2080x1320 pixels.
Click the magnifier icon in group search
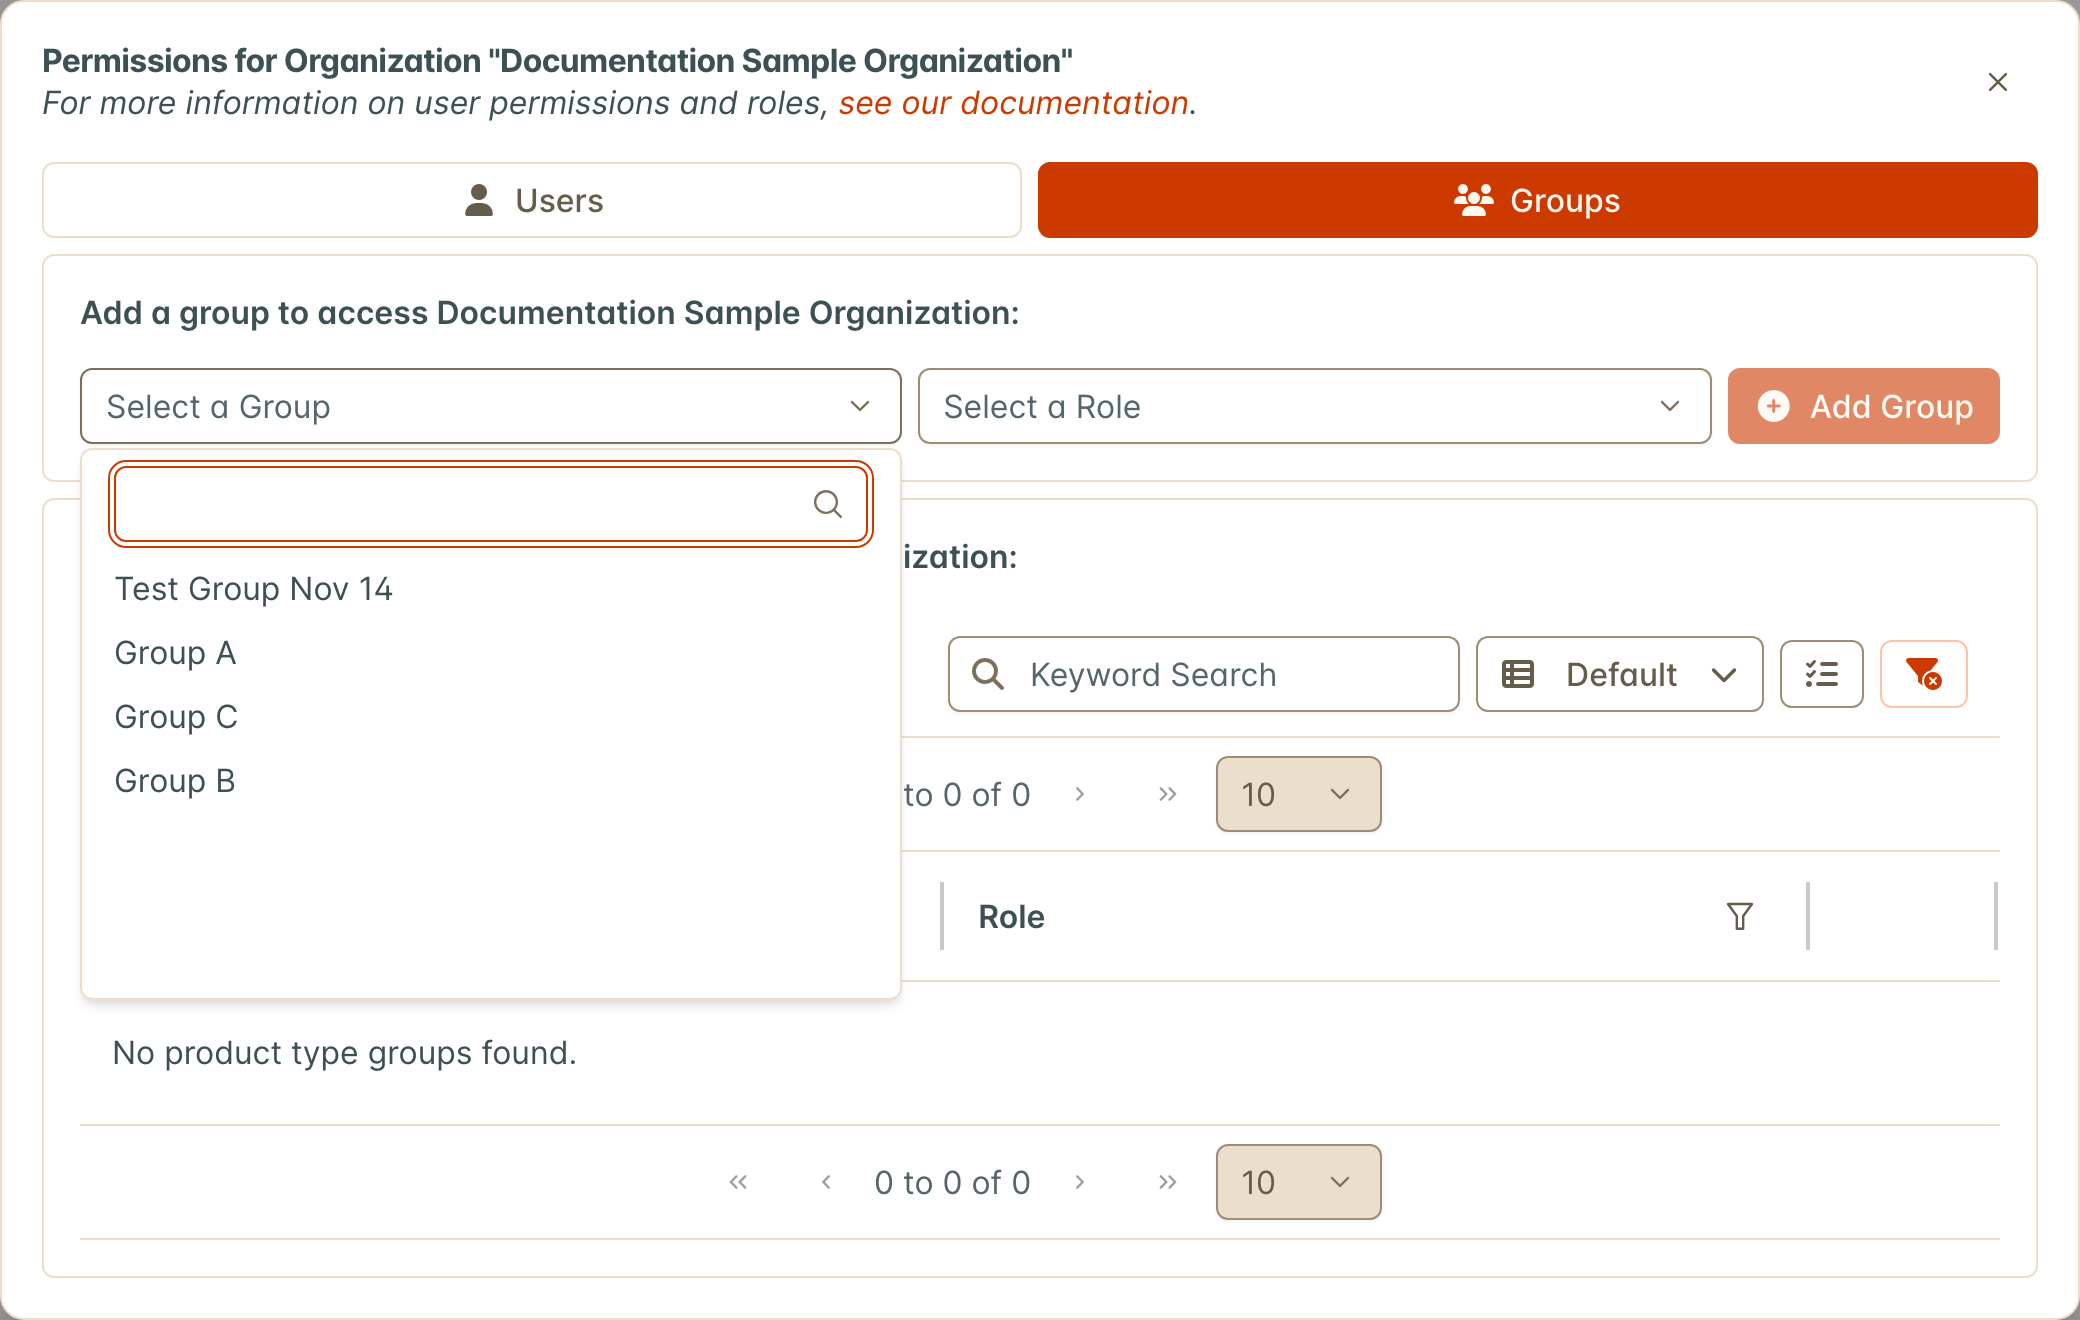[x=827, y=504]
